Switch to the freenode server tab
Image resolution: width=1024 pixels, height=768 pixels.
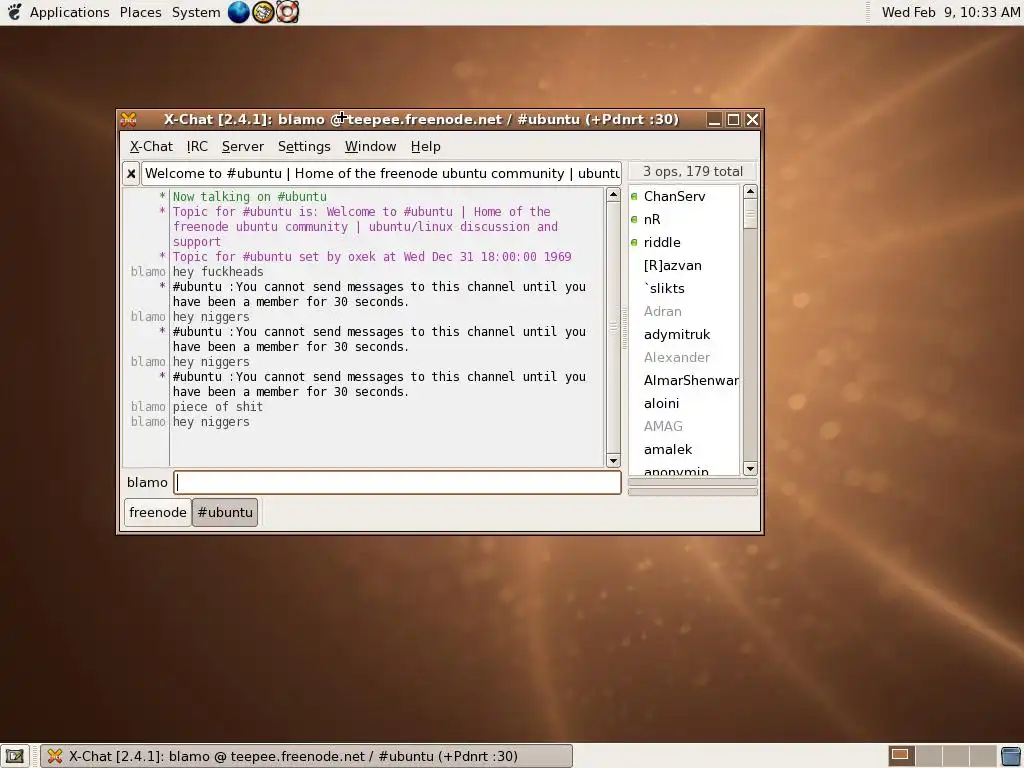[157, 513]
